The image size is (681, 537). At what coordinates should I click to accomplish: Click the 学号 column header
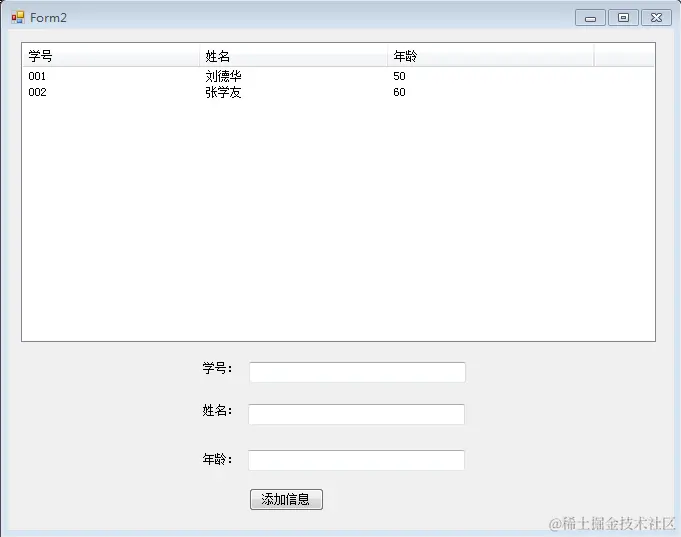111,56
